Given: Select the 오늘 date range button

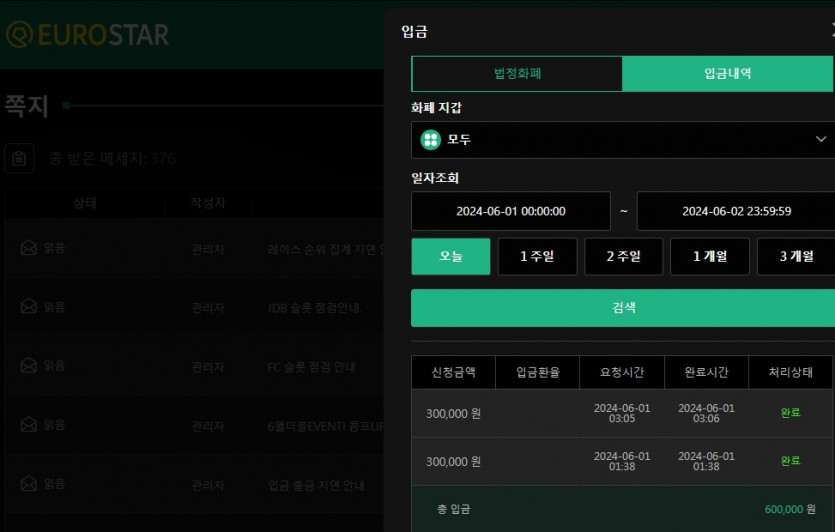Looking at the screenshot, I should click(x=451, y=256).
